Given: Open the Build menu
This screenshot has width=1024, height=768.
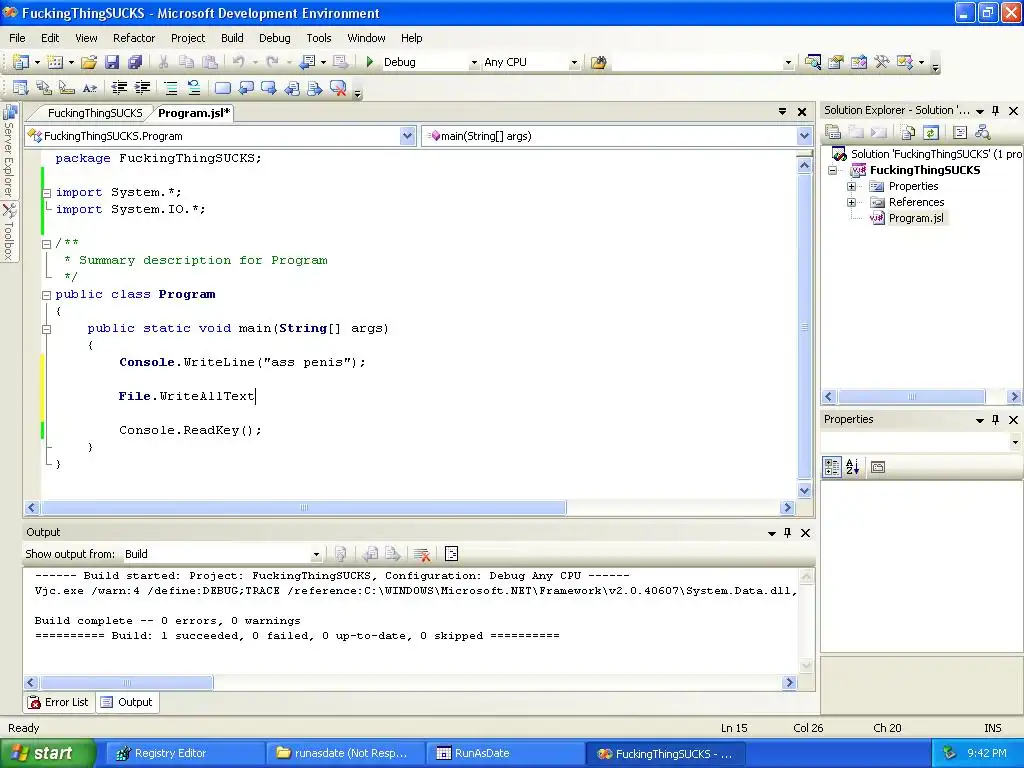Looking at the screenshot, I should coord(232,38).
